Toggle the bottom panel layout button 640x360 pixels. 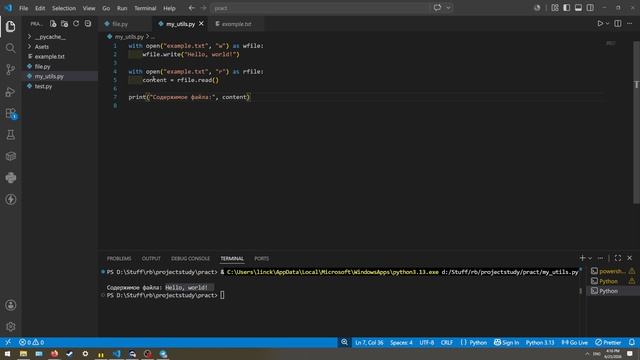pos(578,8)
